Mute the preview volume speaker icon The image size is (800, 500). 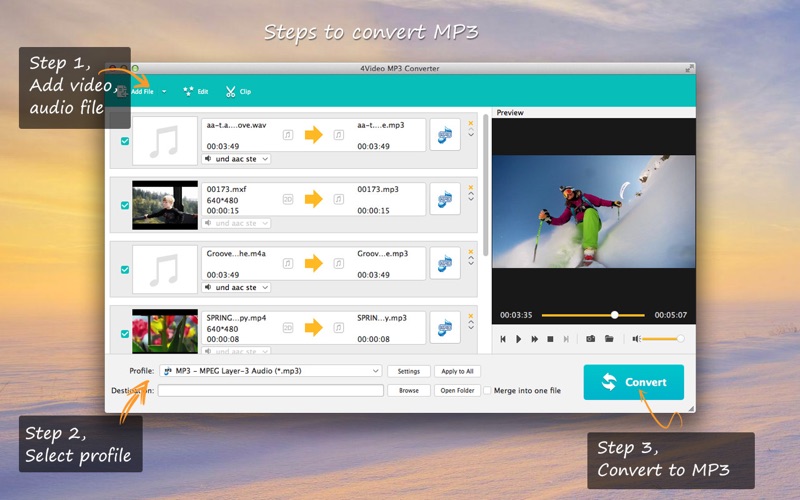[x=636, y=339]
